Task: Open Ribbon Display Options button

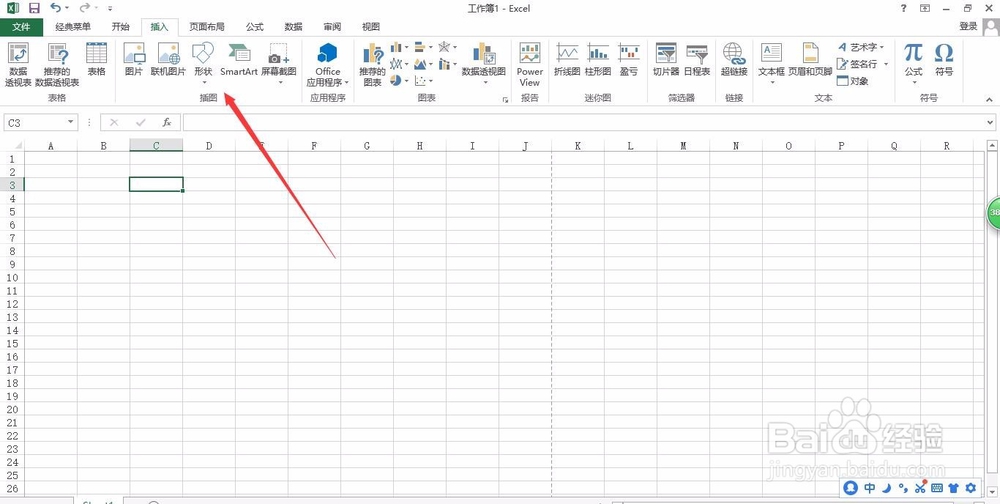Action: pyautogui.click(x=925, y=8)
